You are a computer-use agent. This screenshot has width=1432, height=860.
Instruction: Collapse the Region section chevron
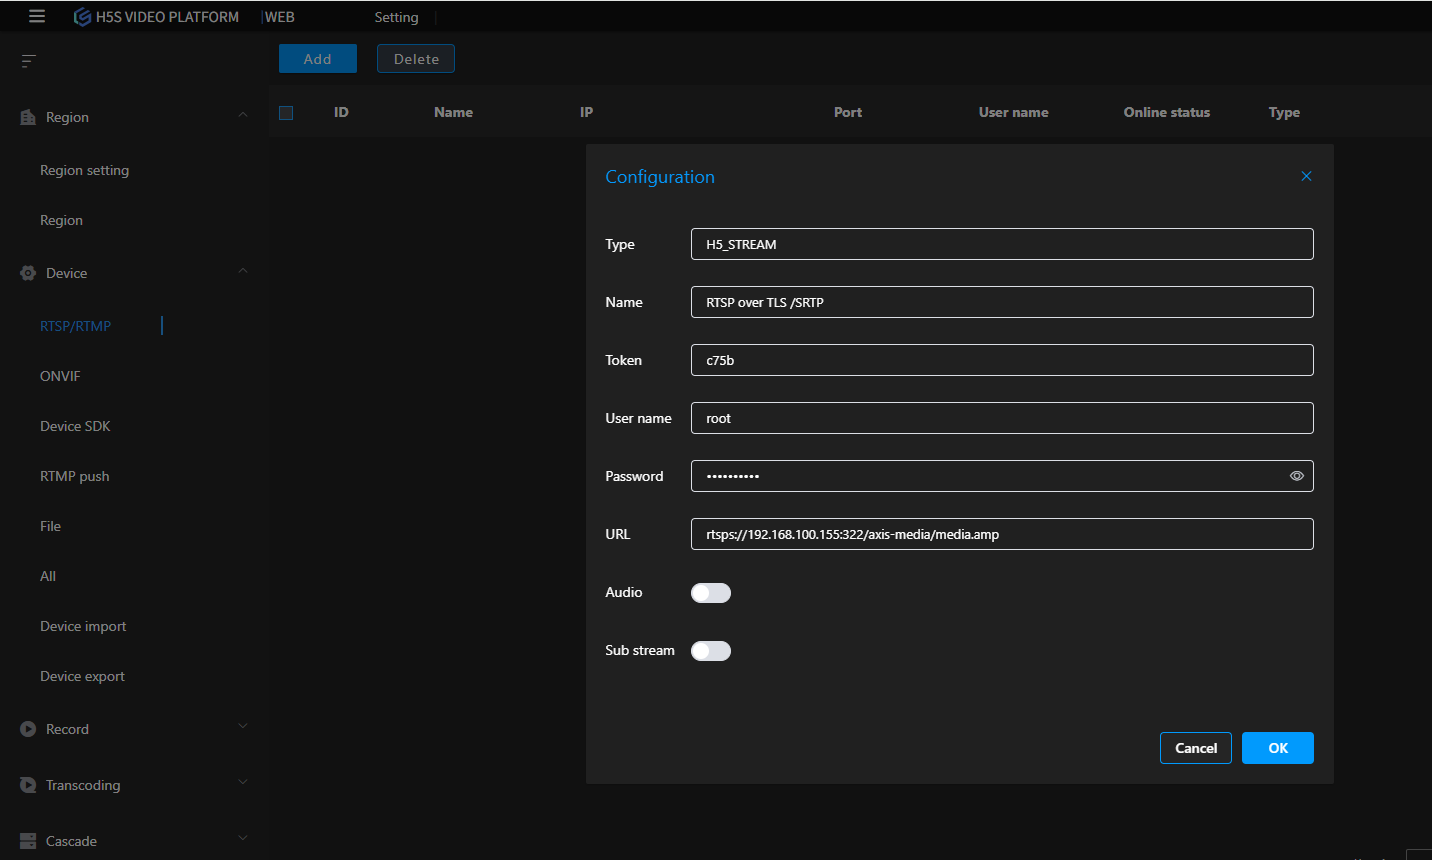(243, 115)
